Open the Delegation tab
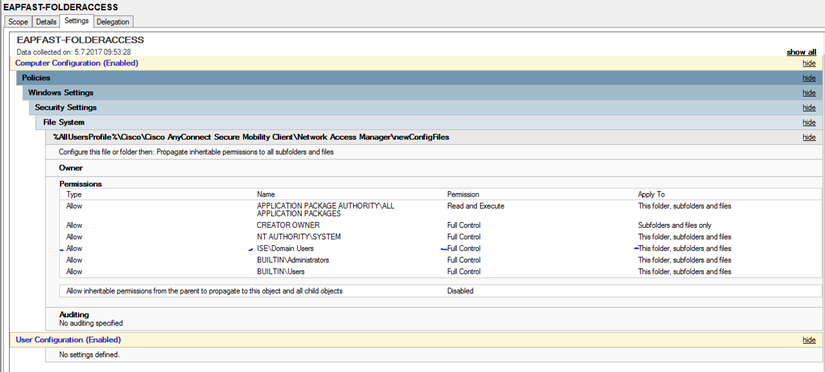Screen dimensions: 825x372 [113, 22]
